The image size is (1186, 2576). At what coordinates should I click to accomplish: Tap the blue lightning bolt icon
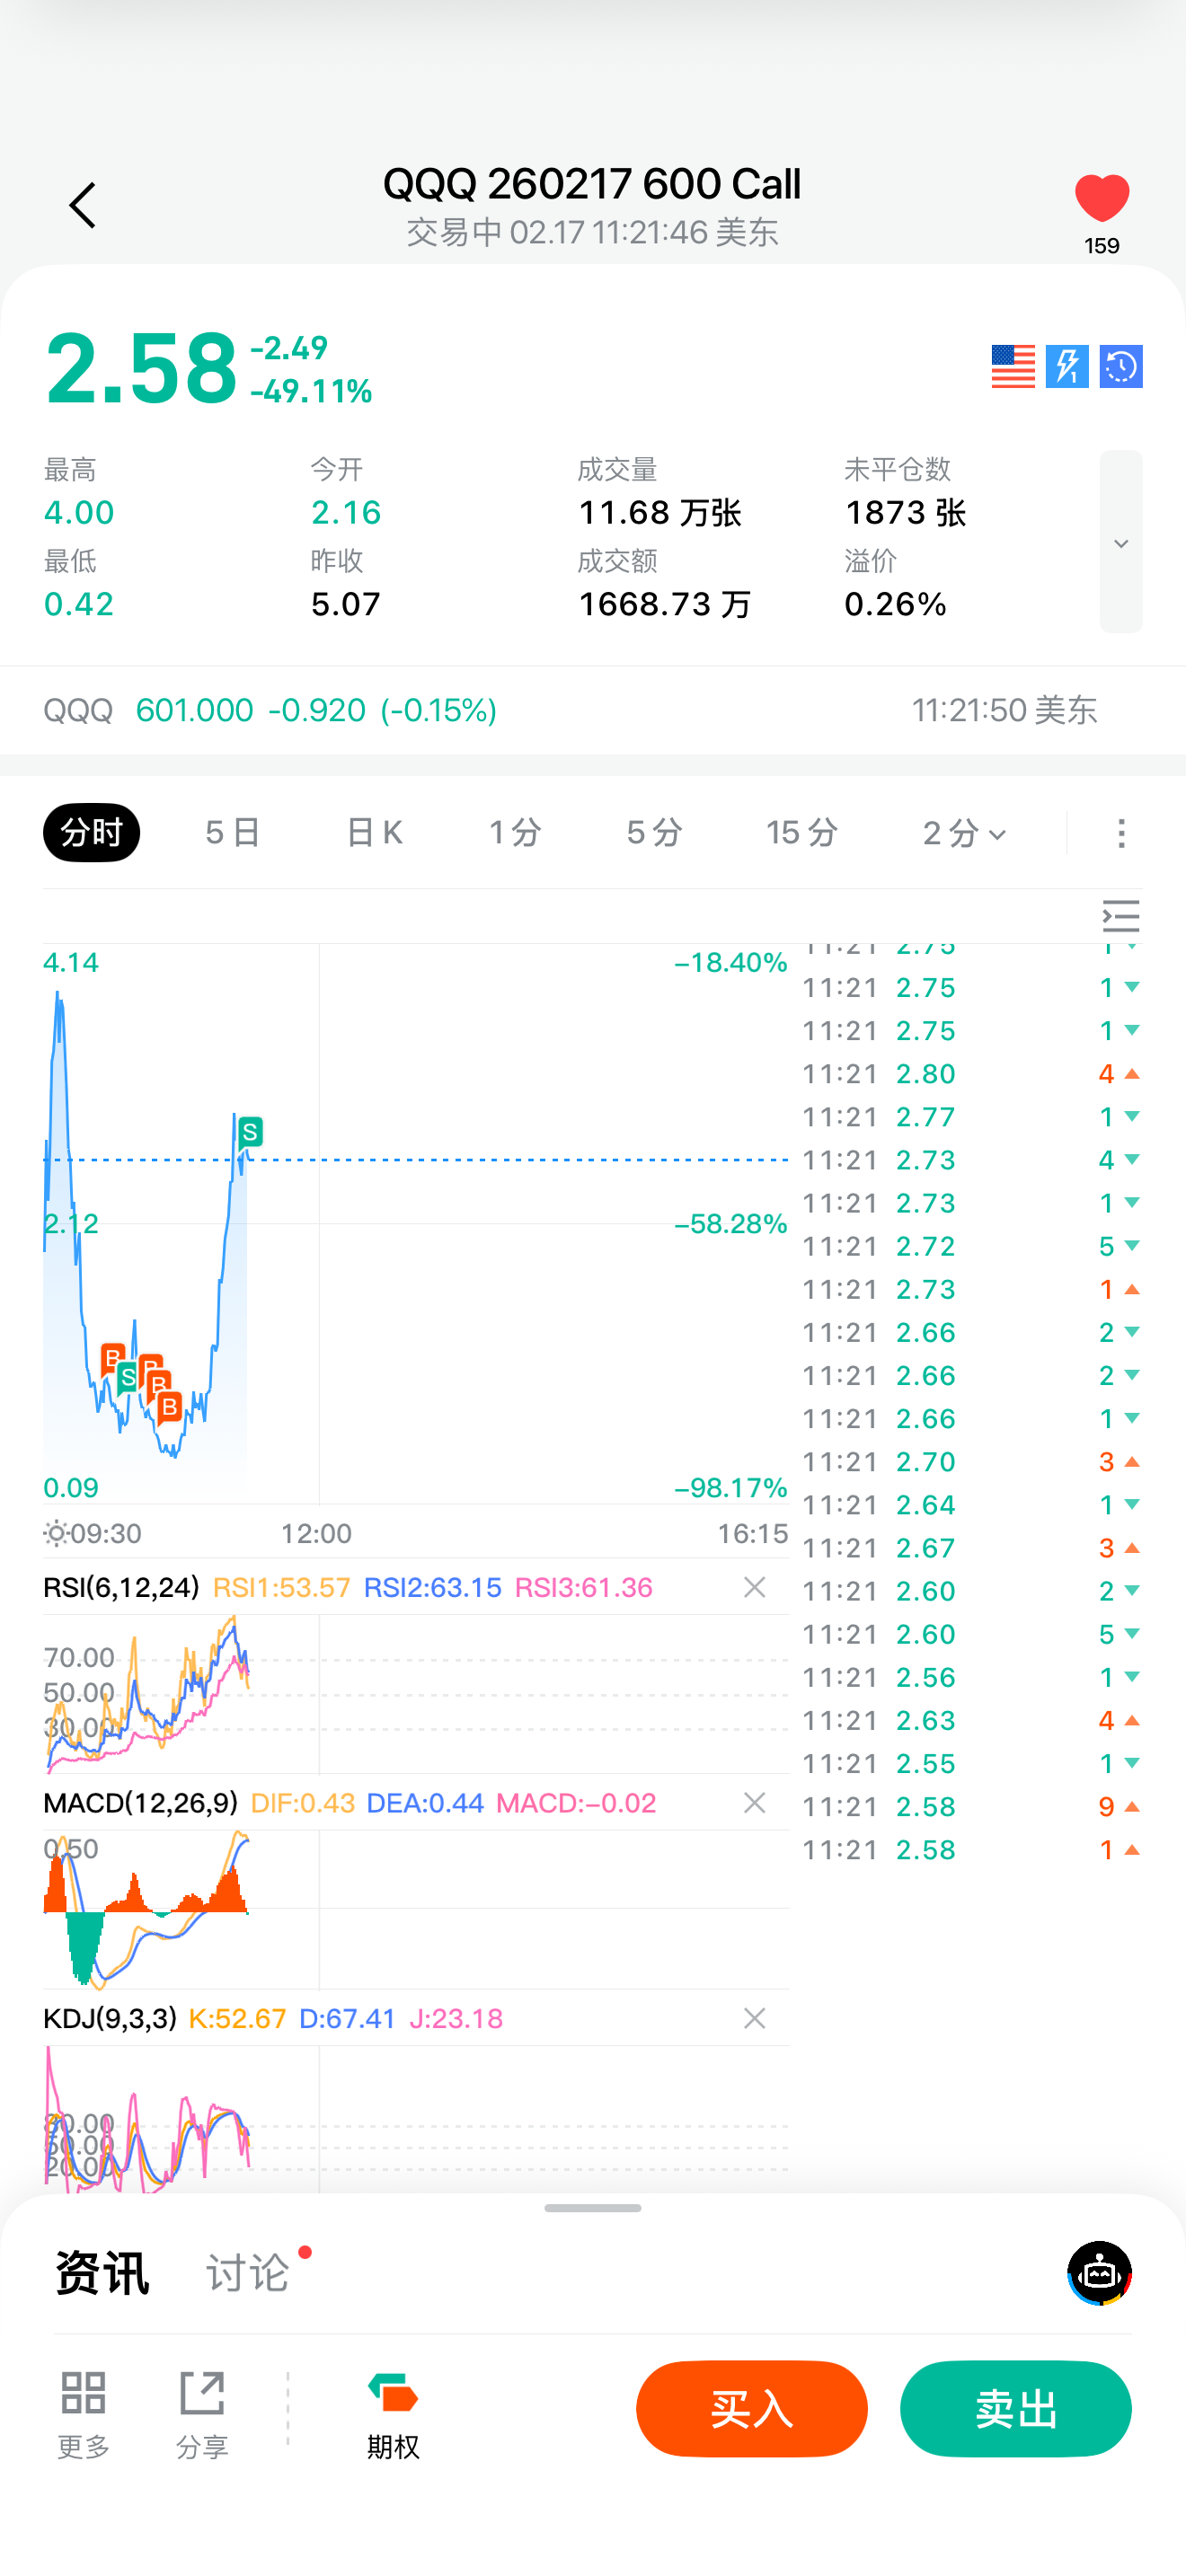tap(1066, 367)
